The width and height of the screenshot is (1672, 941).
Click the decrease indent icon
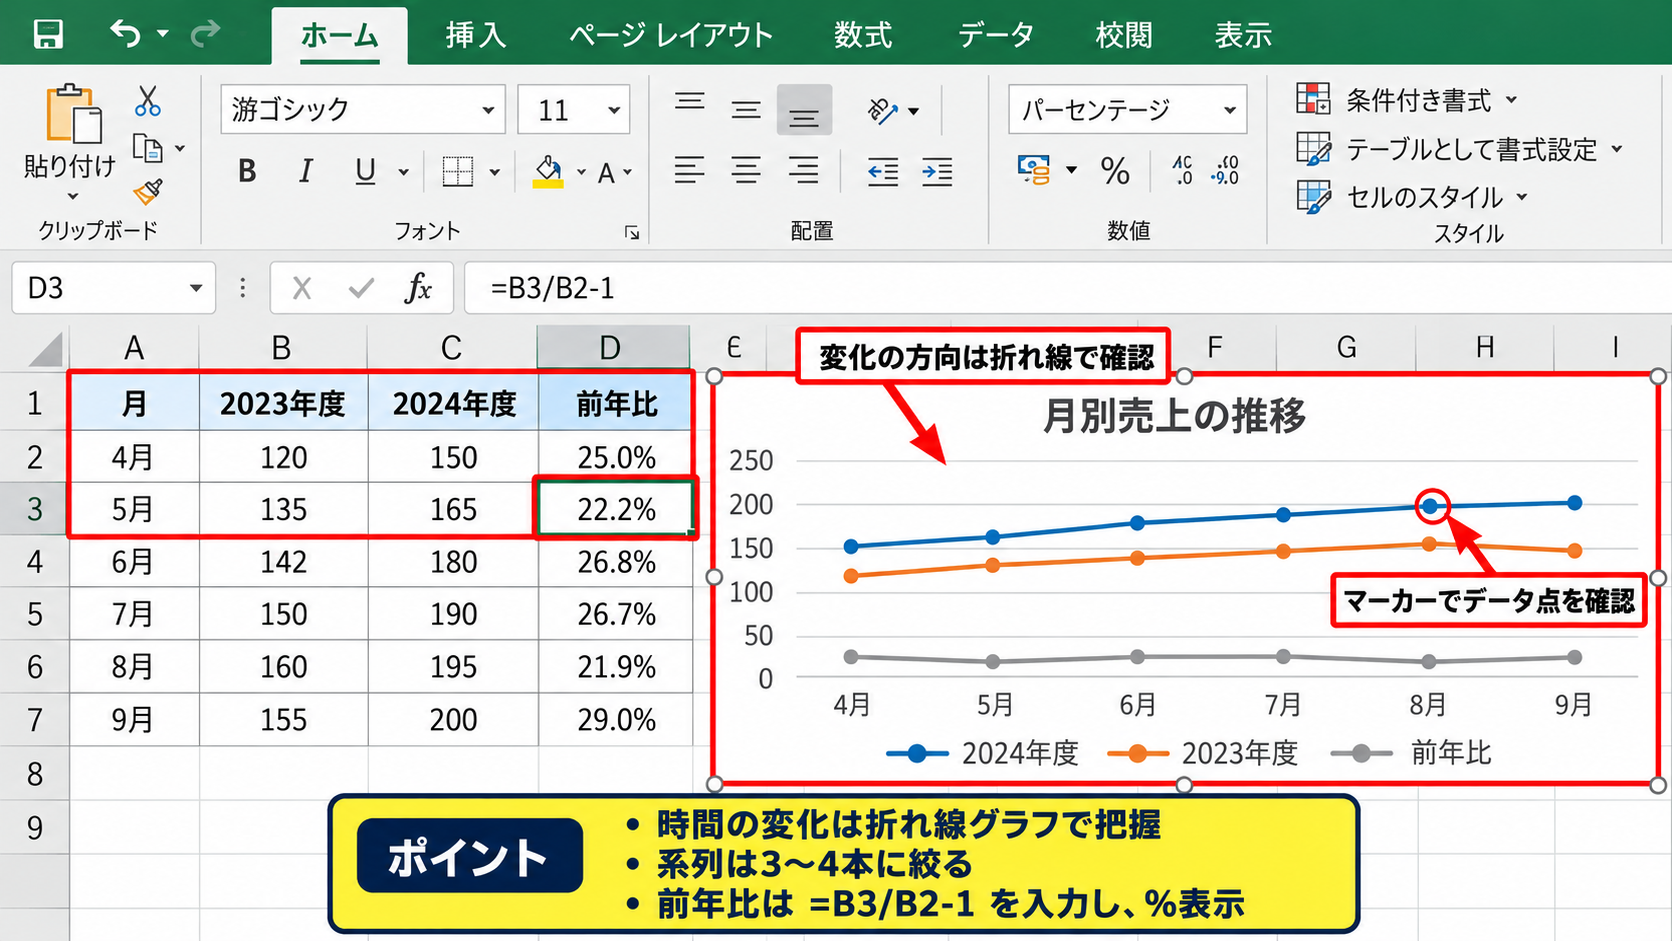pyautogui.click(x=883, y=172)
